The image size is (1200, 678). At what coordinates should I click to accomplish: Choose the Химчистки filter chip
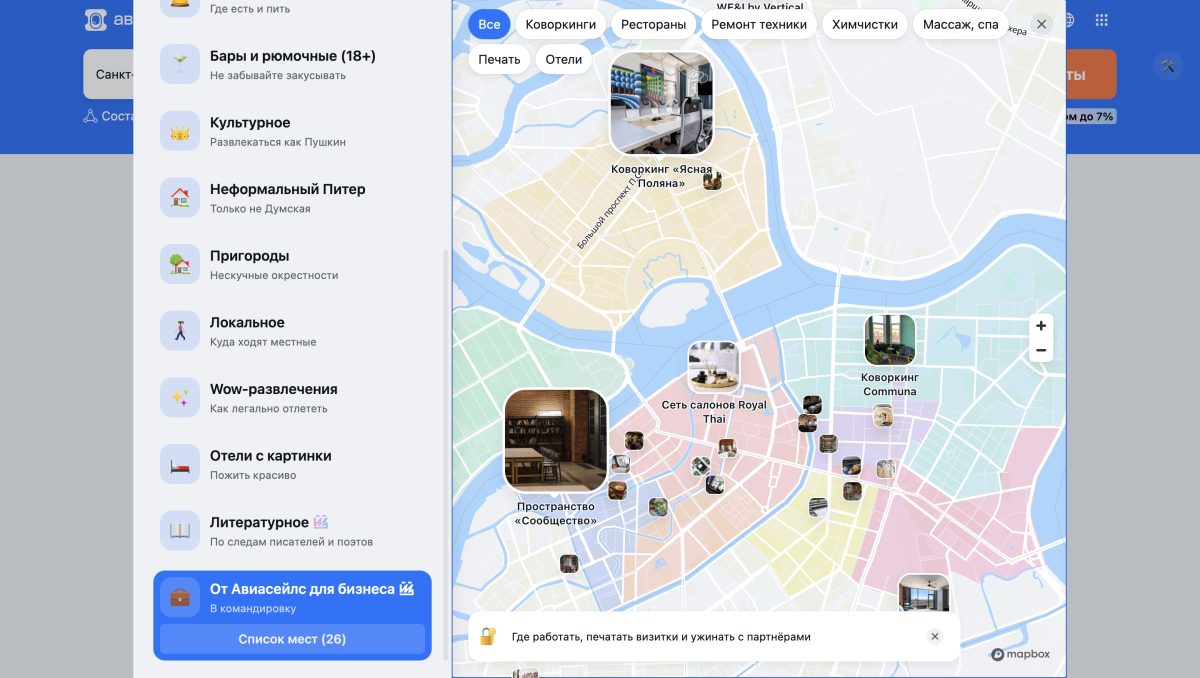(865, 25)
